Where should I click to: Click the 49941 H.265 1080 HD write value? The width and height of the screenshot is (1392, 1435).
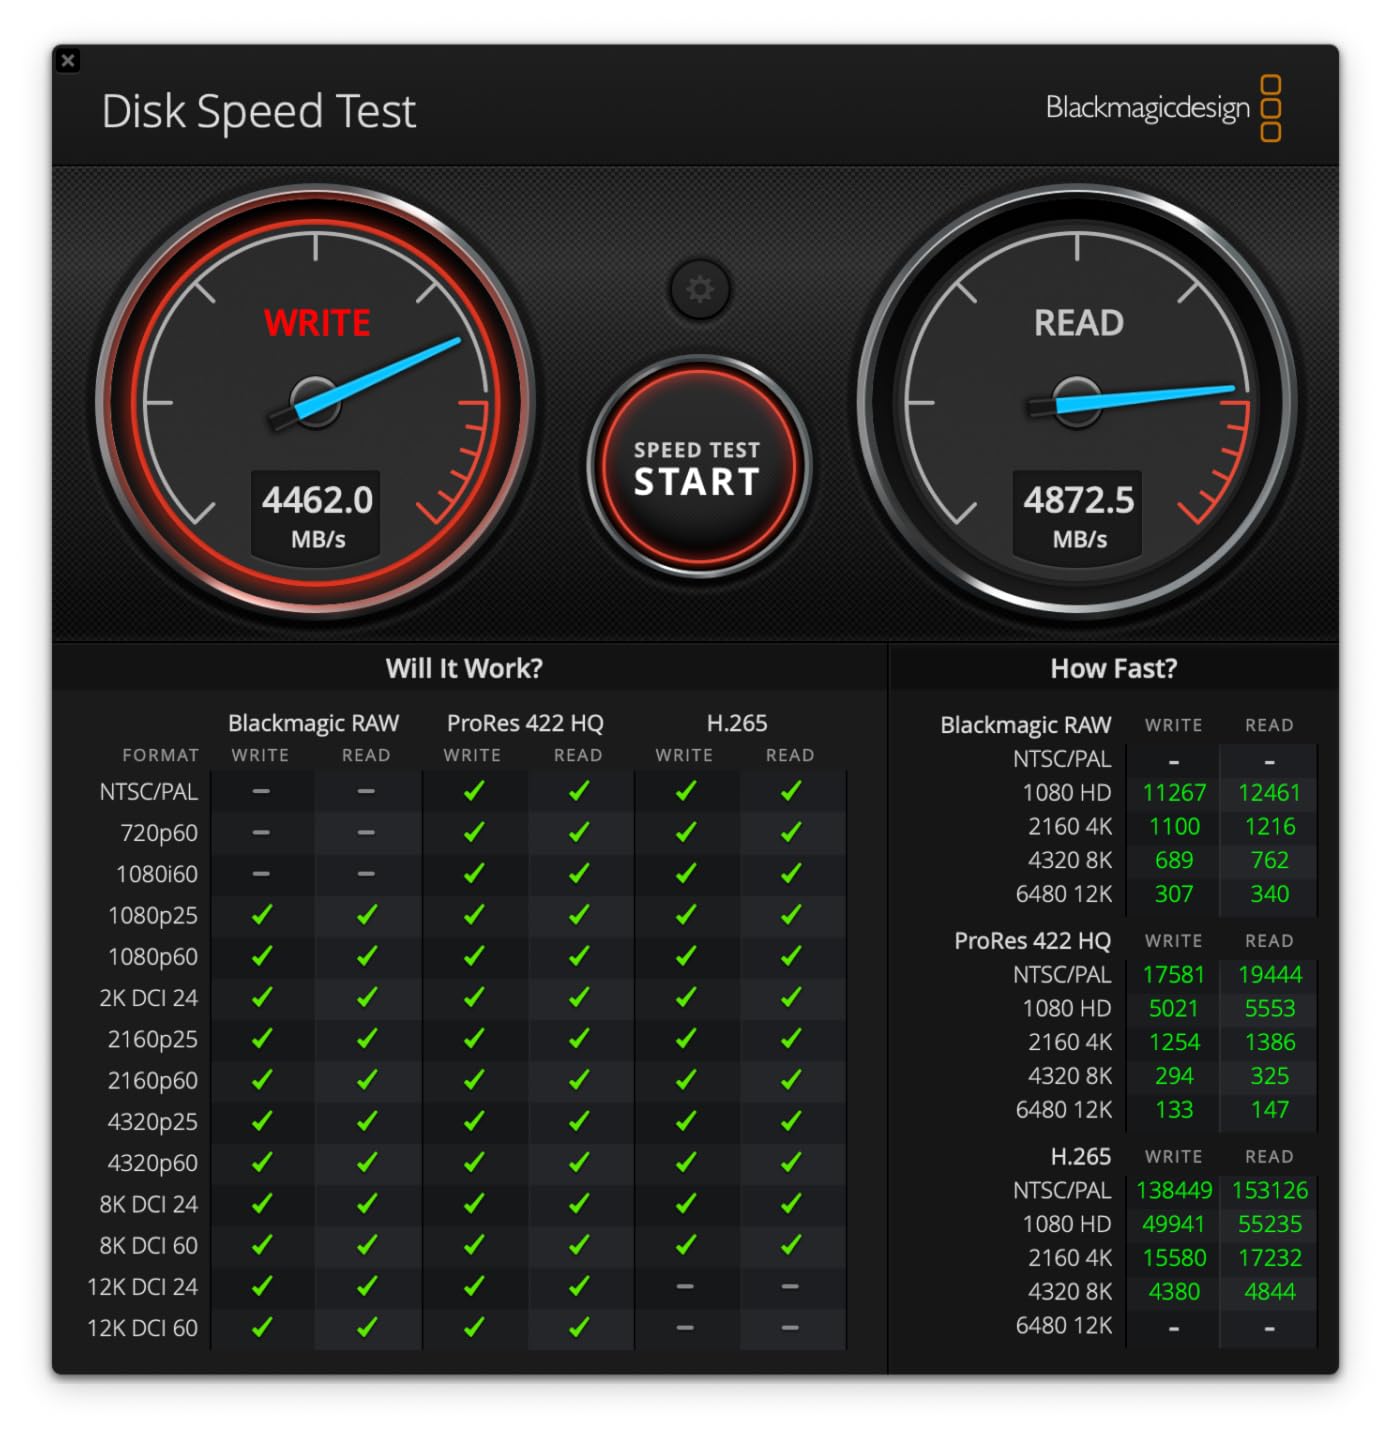[1174, 1224]
